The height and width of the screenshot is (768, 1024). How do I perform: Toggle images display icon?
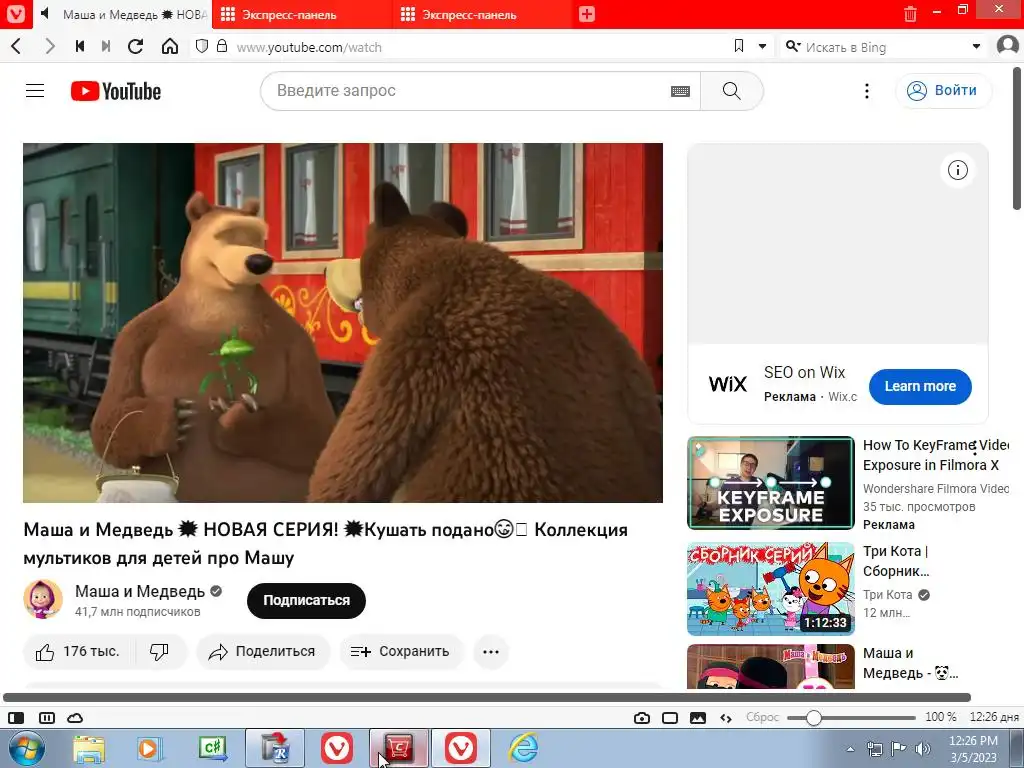pyautogui.click(x=697, y=718)
